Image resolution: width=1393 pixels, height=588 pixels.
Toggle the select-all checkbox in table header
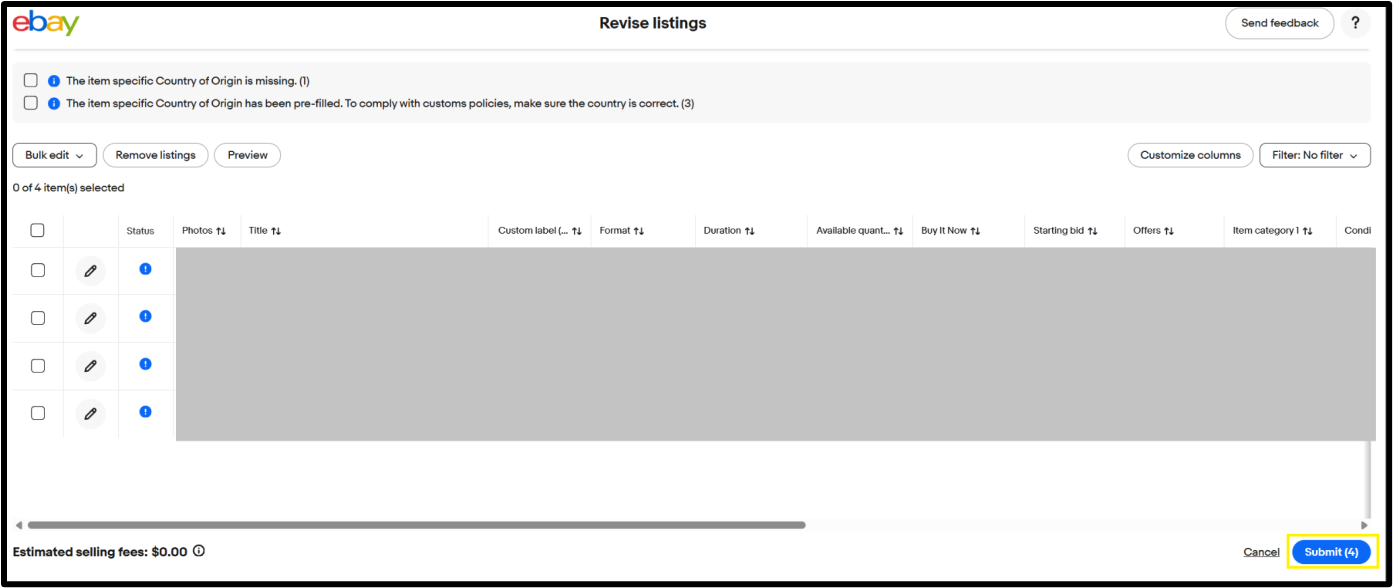pos(38,231)
